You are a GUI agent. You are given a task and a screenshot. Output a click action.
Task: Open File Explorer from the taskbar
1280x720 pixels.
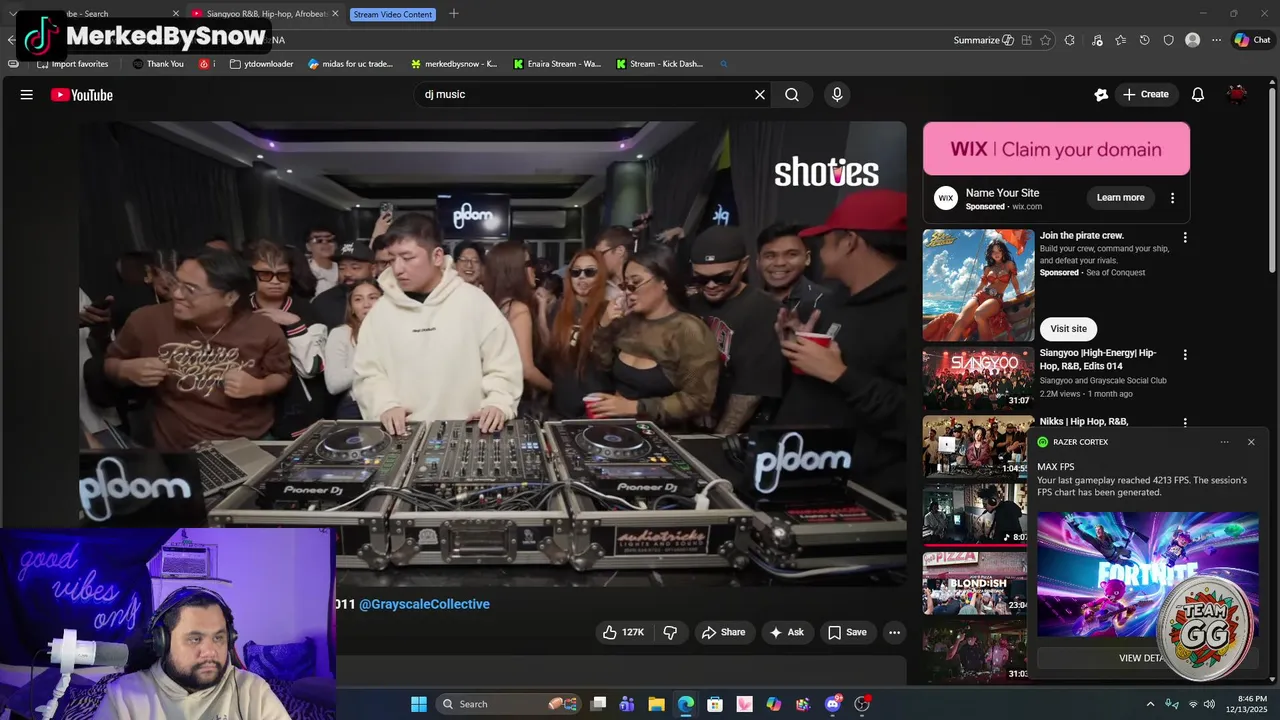coord(657,704)
